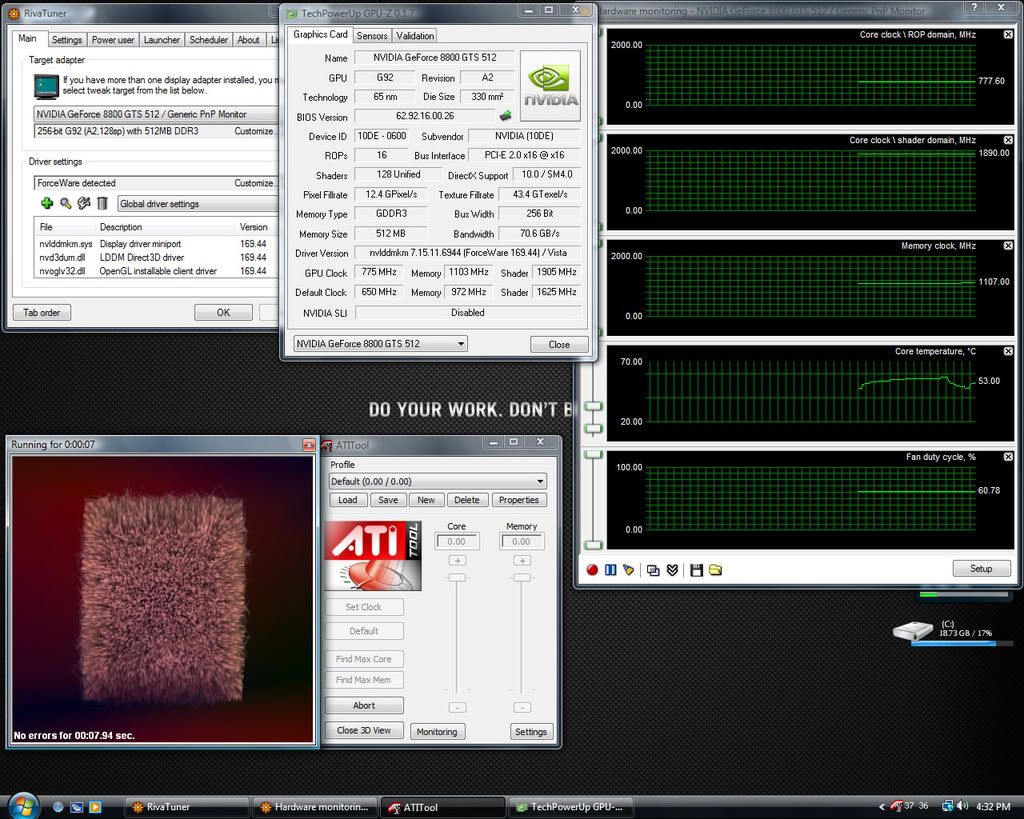Switch to the Validation tab in GPU-Z
The image size is (1024, 819).
click(x=415, y=36)
